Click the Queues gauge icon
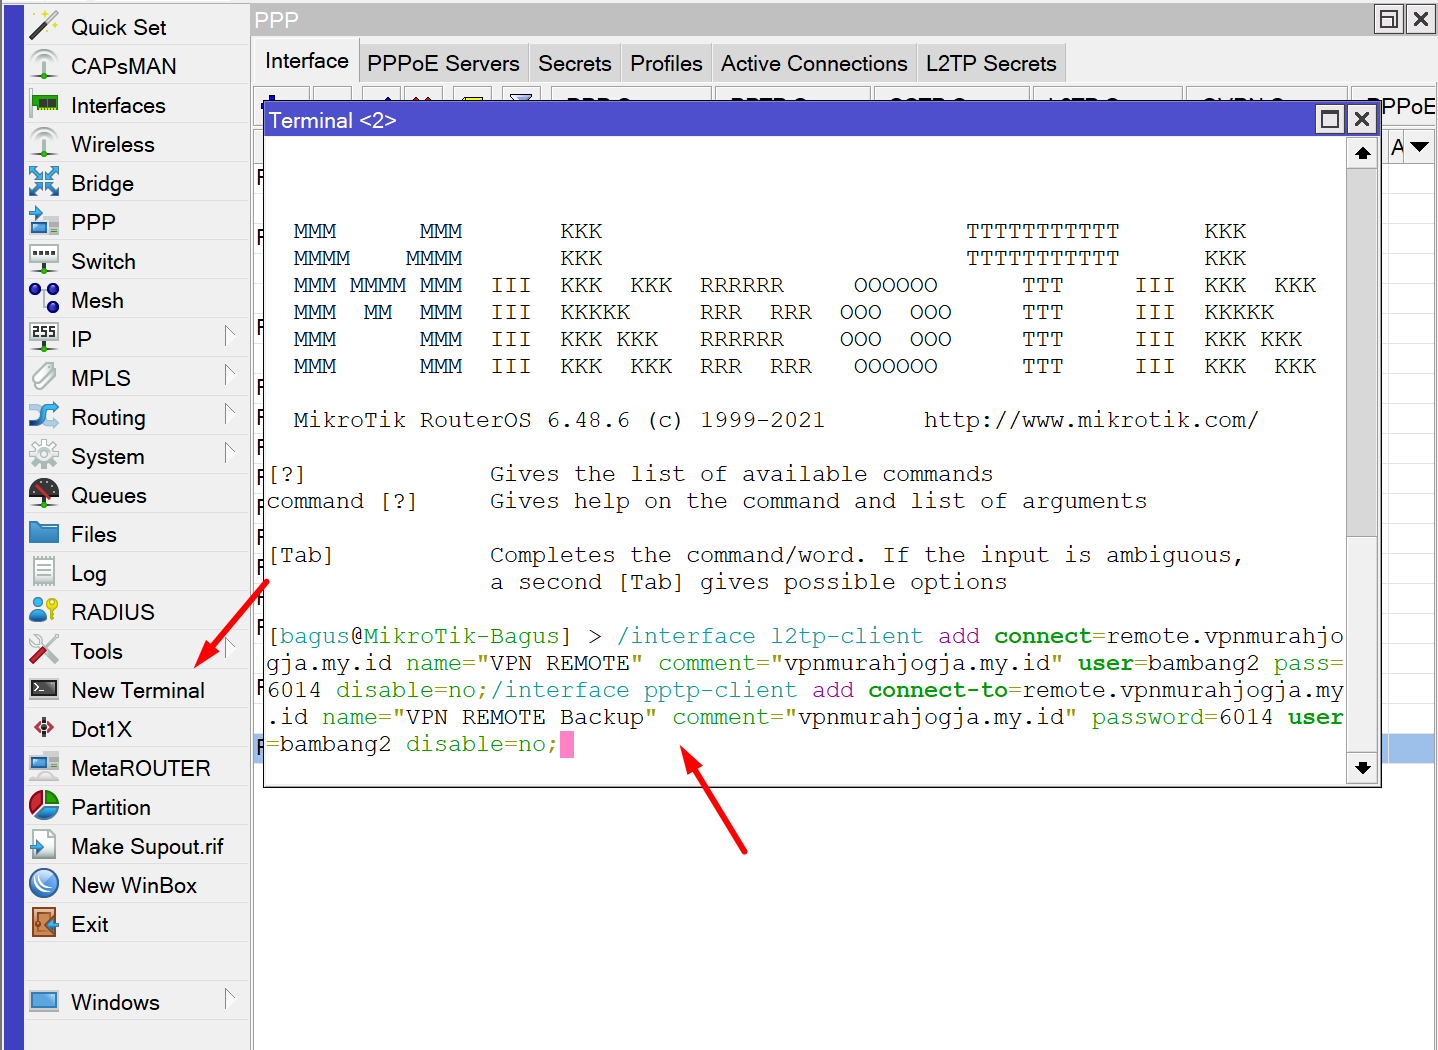 (x=44, y=494)
